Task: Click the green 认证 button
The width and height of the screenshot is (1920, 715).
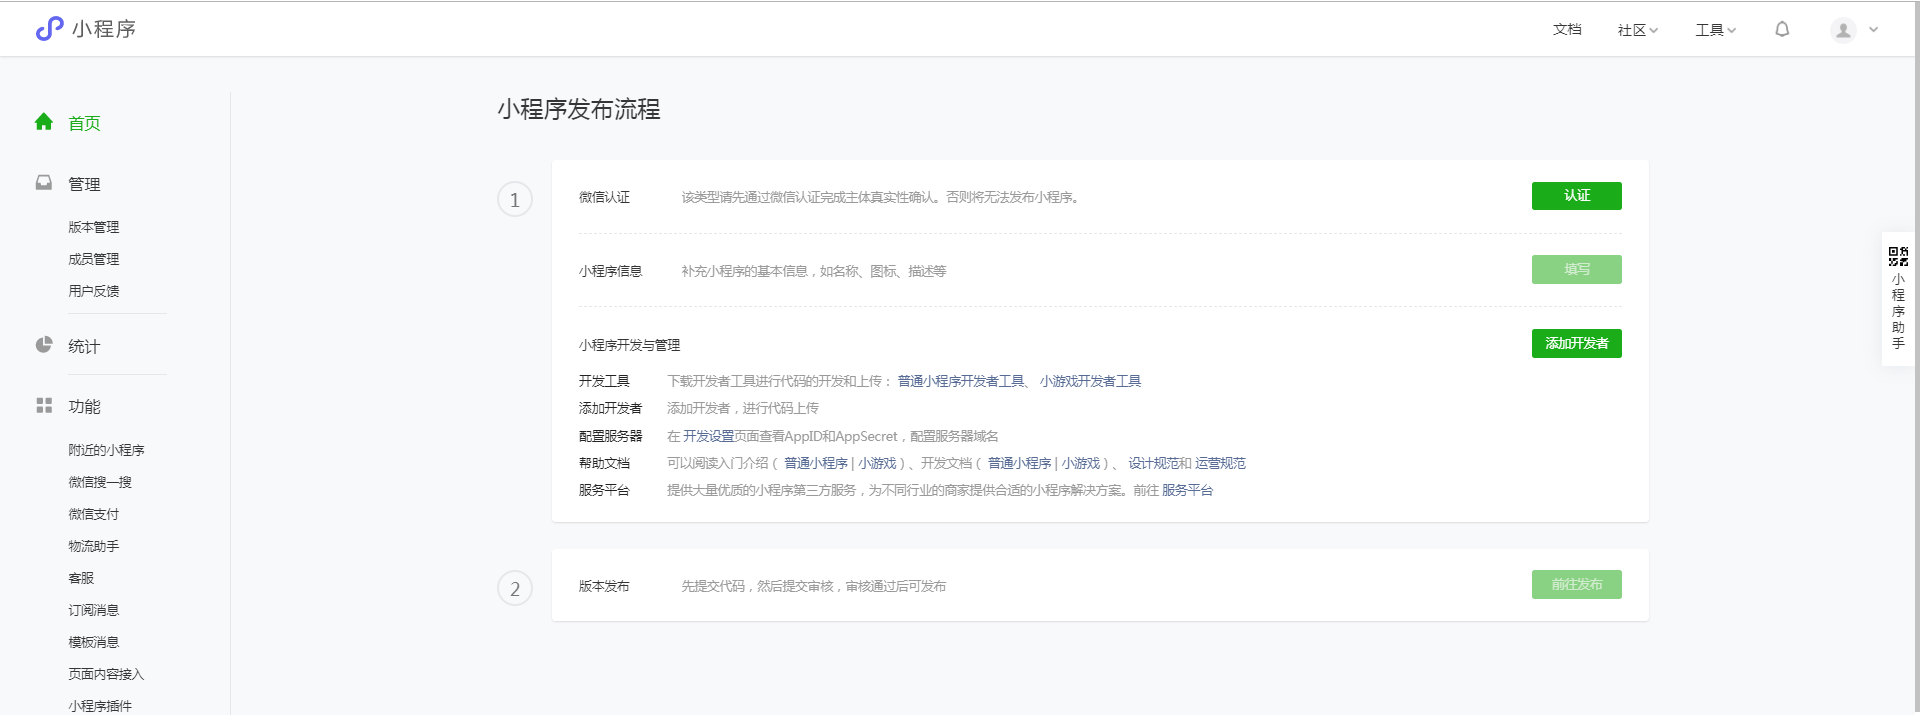Action: pyautogui.click(x=1576, y=196)
